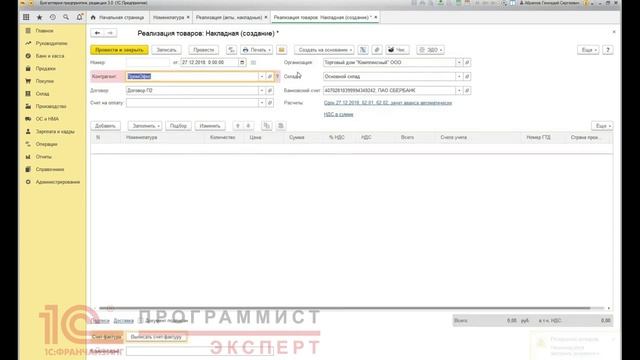Open the Заполнить dropdown
The width and height of the screenshot is (640, 360).
tap(146, 126)
